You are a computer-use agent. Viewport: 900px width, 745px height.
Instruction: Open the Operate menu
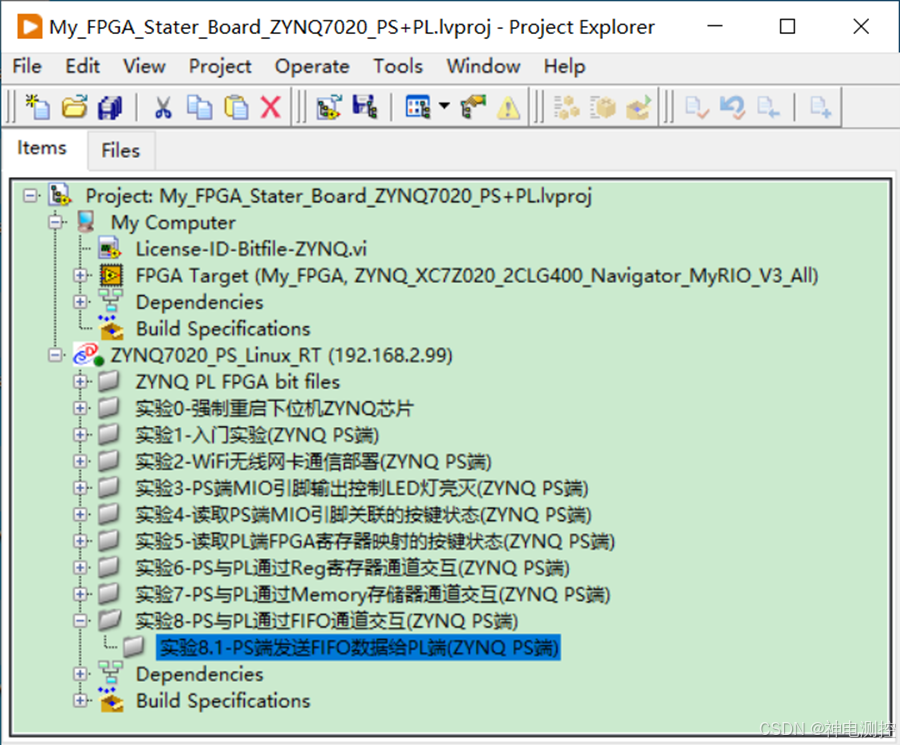312,66
